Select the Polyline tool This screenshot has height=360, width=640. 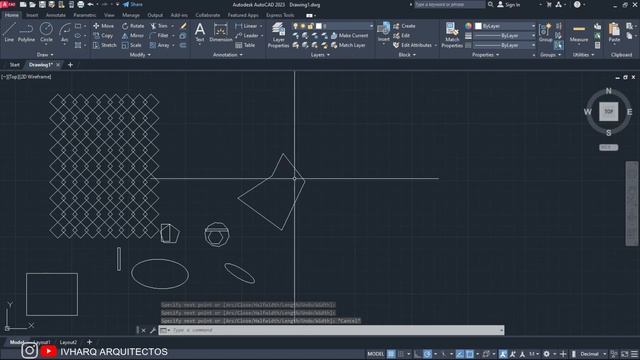tap(26, 33)
